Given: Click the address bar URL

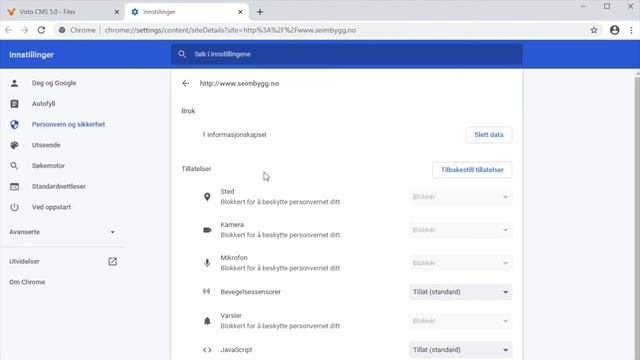Looking at the screenshot, I should pos(230,30).
